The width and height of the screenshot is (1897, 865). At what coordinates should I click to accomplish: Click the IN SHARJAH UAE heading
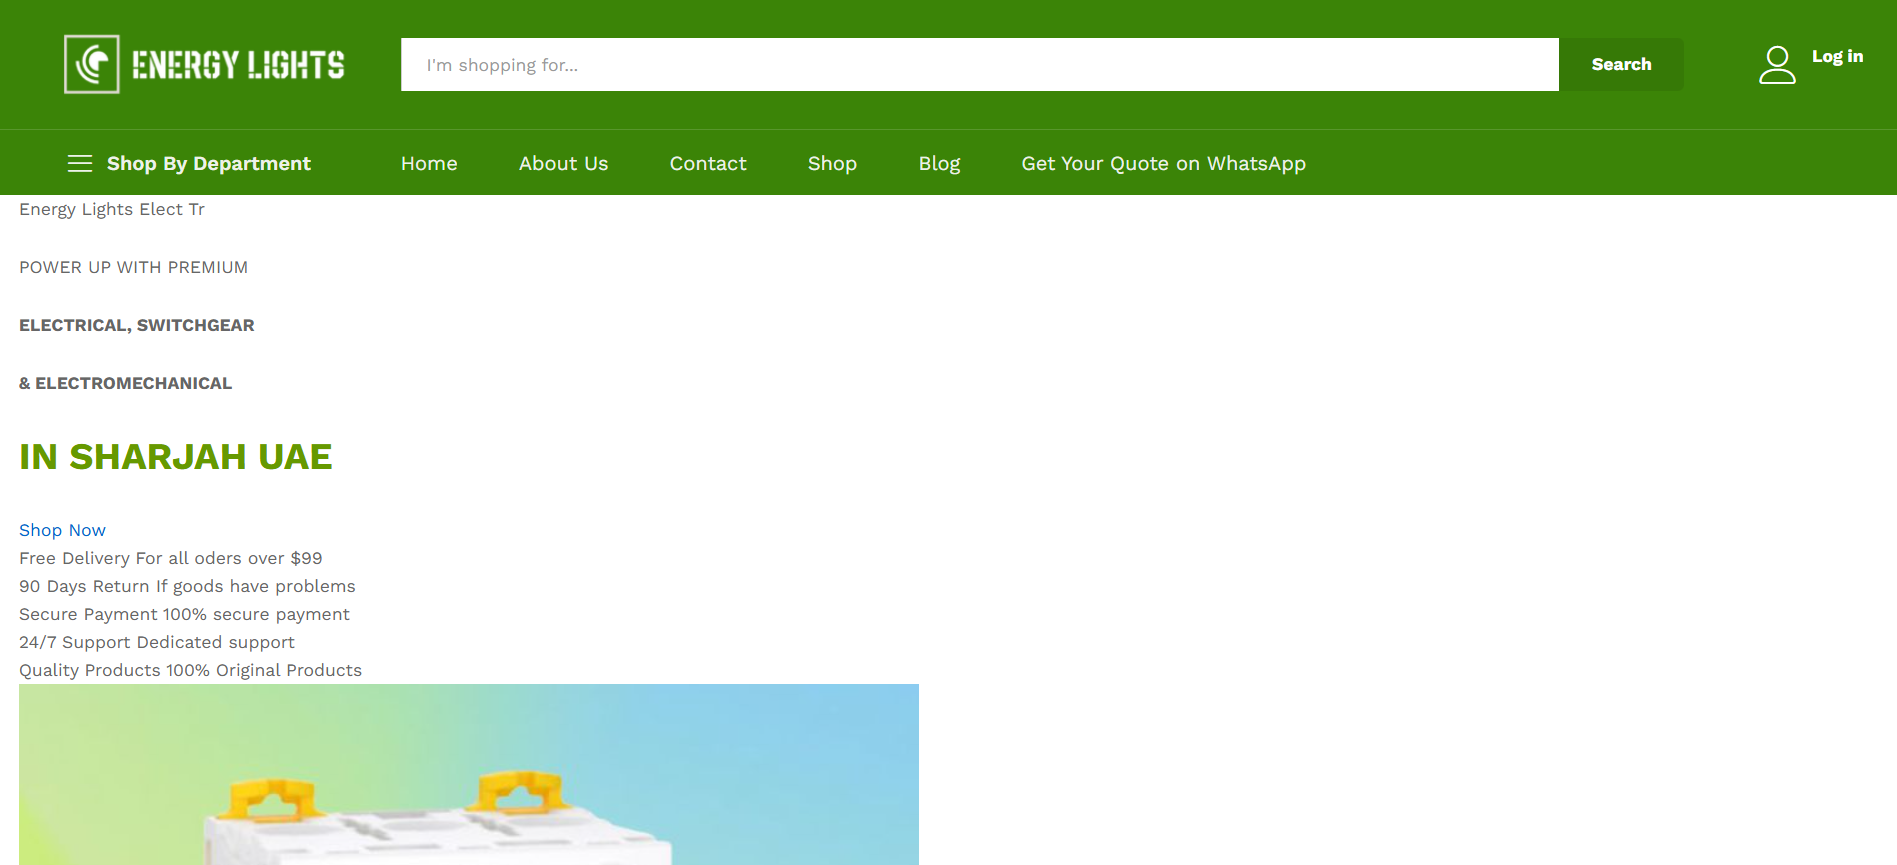pos(176,457)
